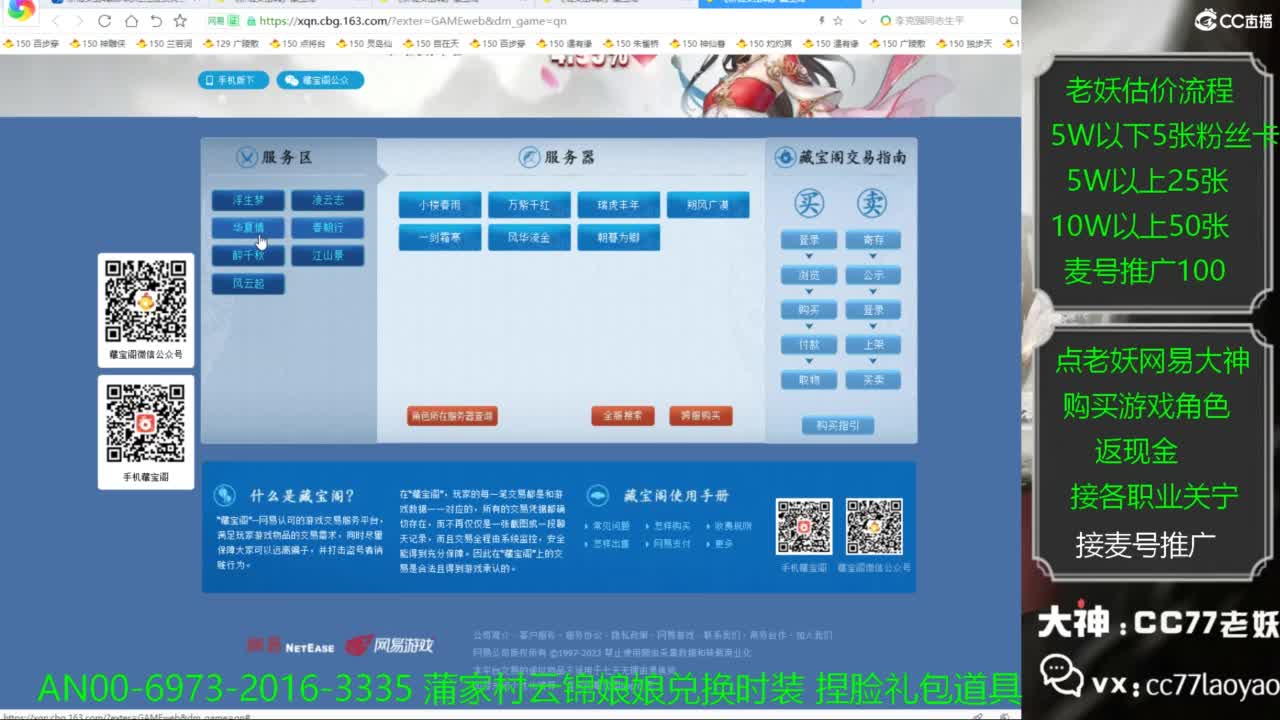Open the browser home page icon

131,21
